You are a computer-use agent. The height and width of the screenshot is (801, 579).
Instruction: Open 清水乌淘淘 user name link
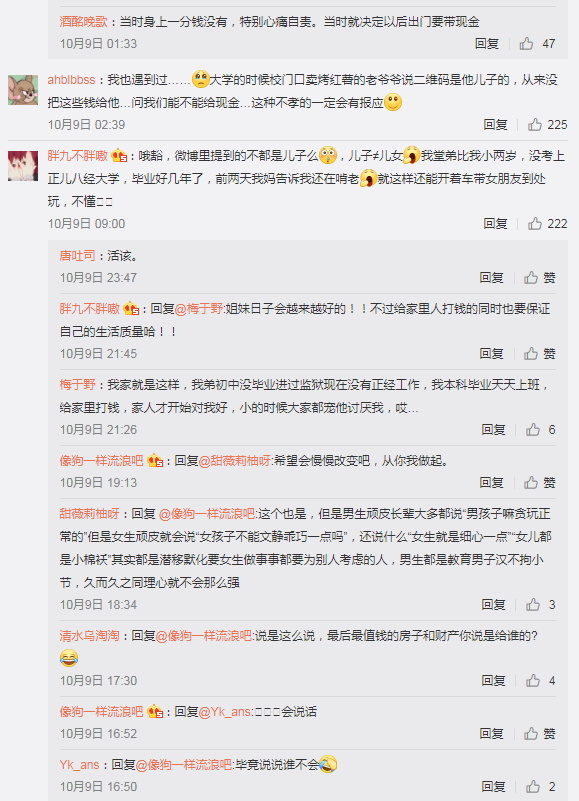coord(89,635)
